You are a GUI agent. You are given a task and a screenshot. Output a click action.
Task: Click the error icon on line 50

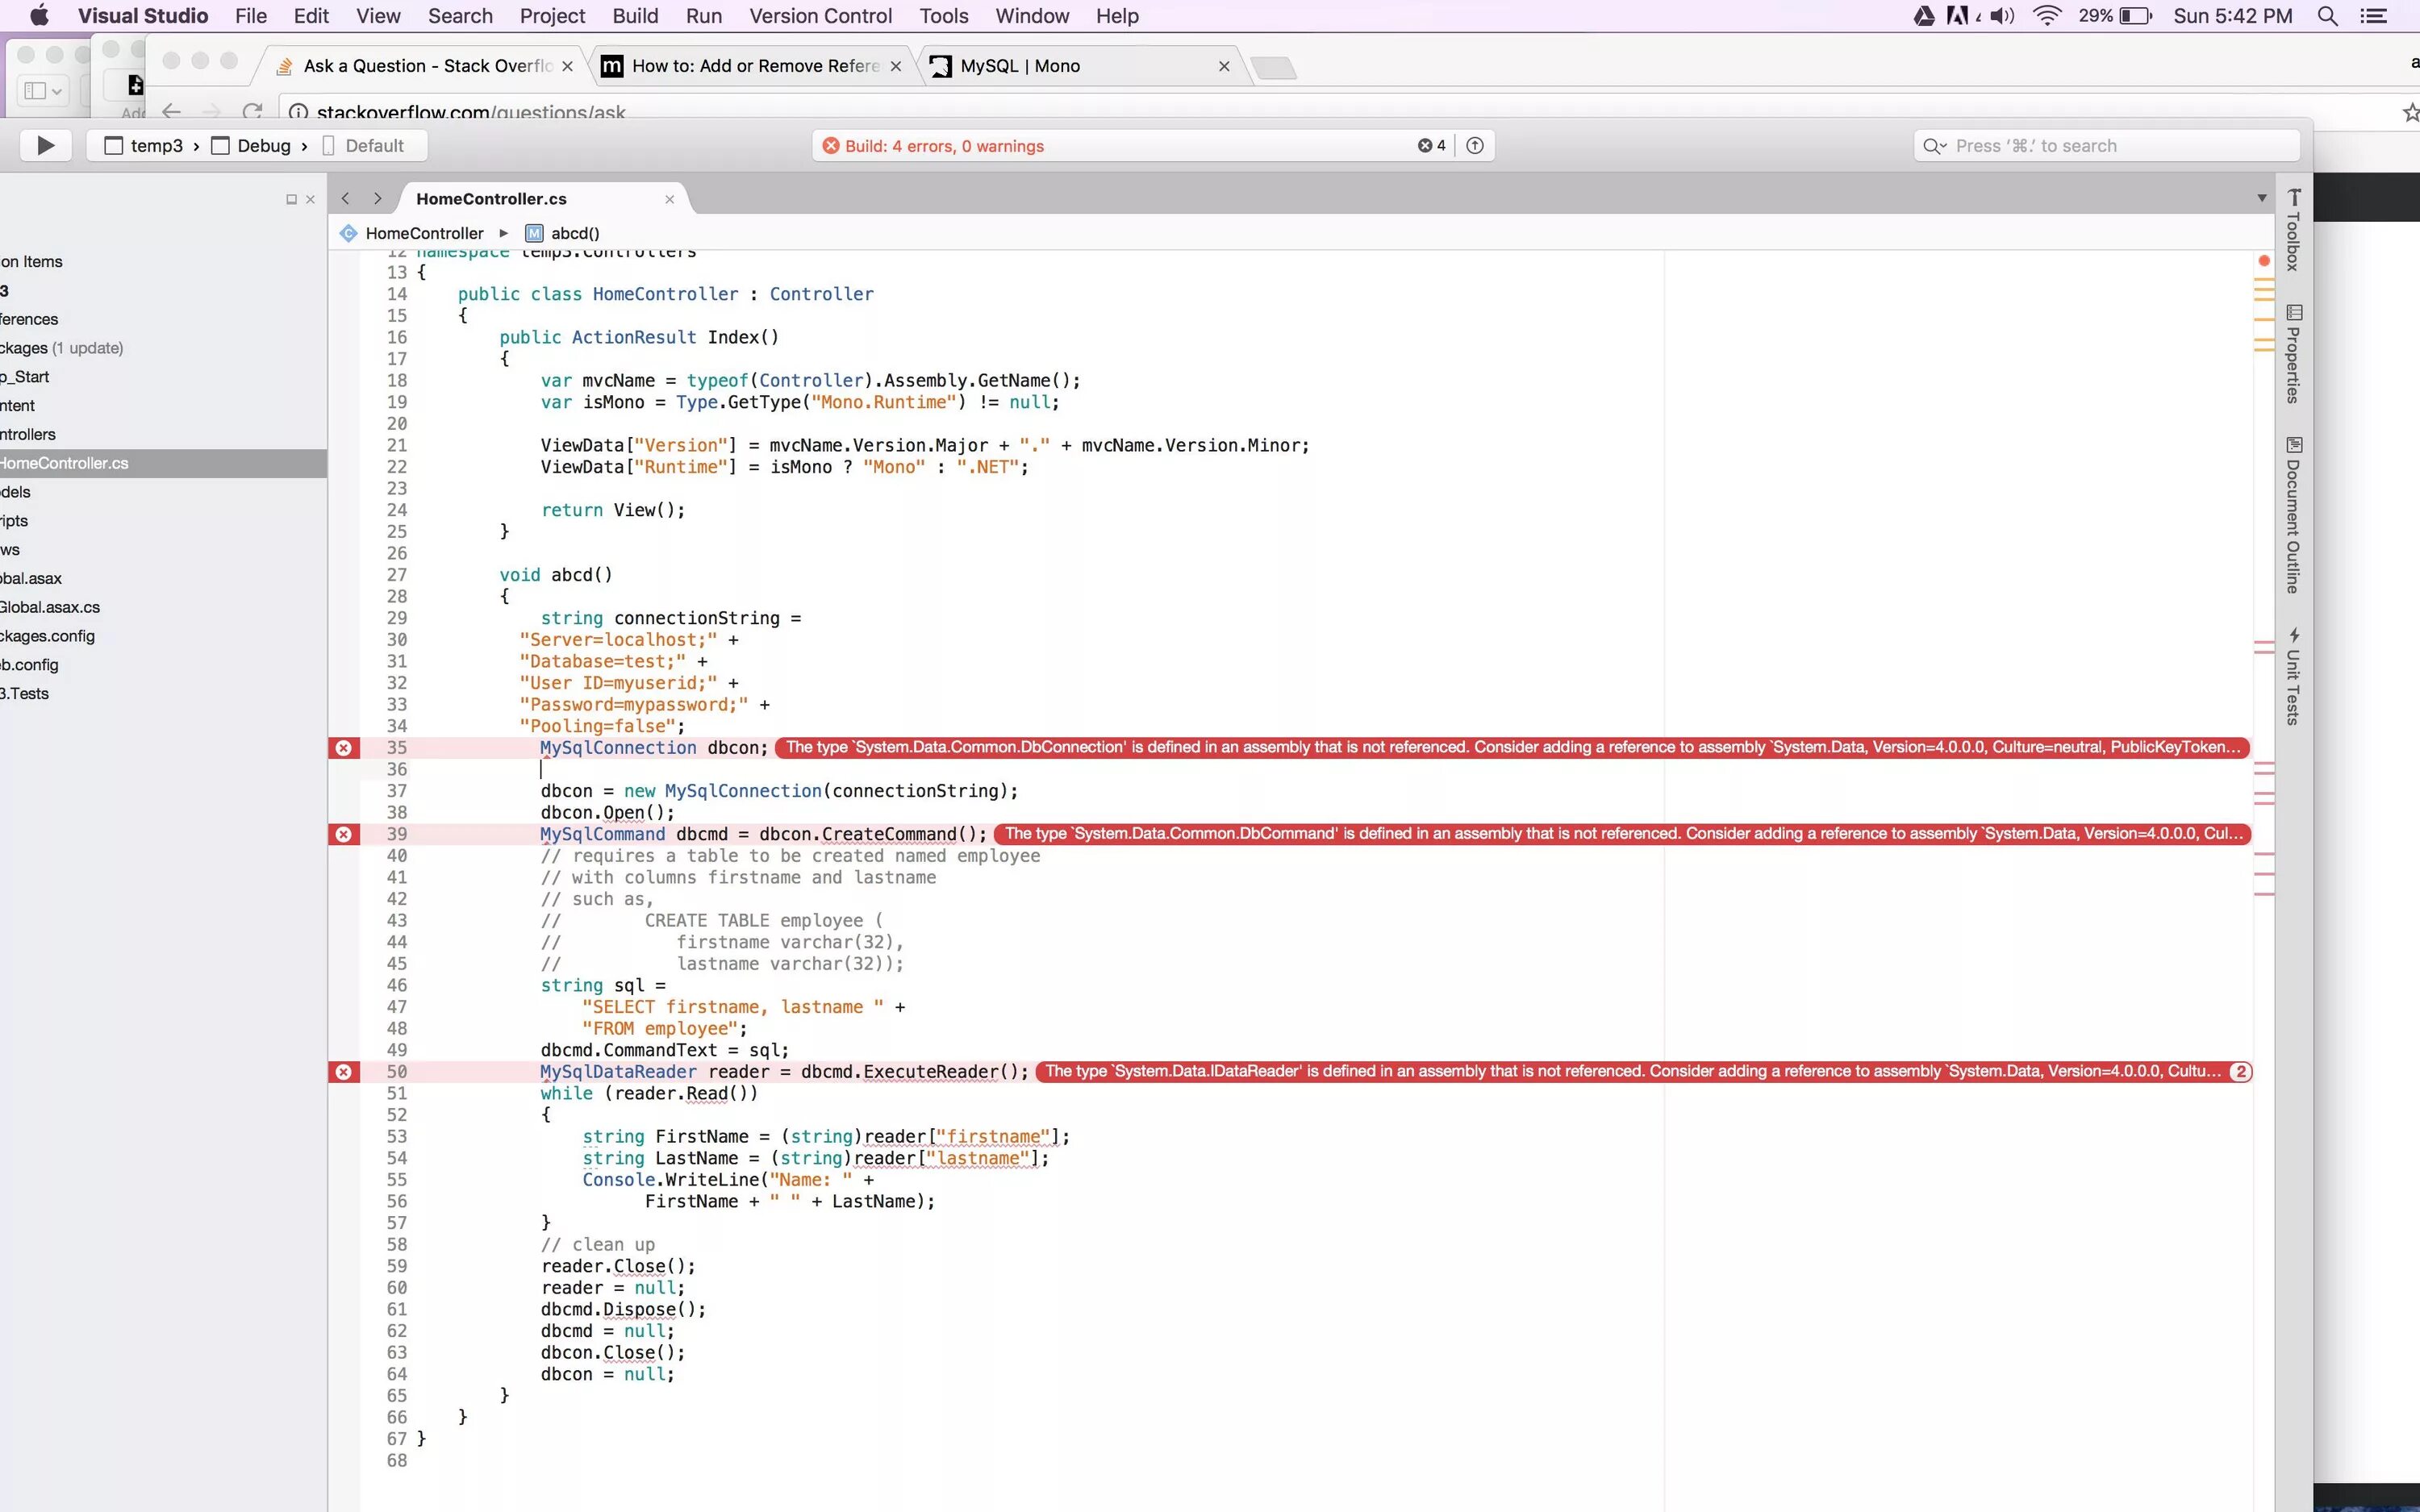tap(343, 1071)
